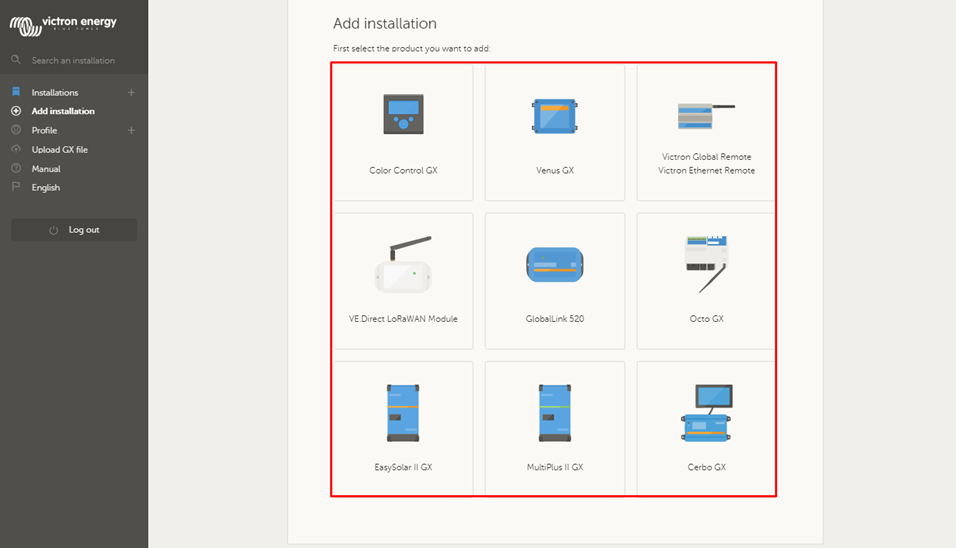Choose the MultiPlus II GX icon
Image resolution: width=956 pixels, height=548 pixels.
(554, 412)
